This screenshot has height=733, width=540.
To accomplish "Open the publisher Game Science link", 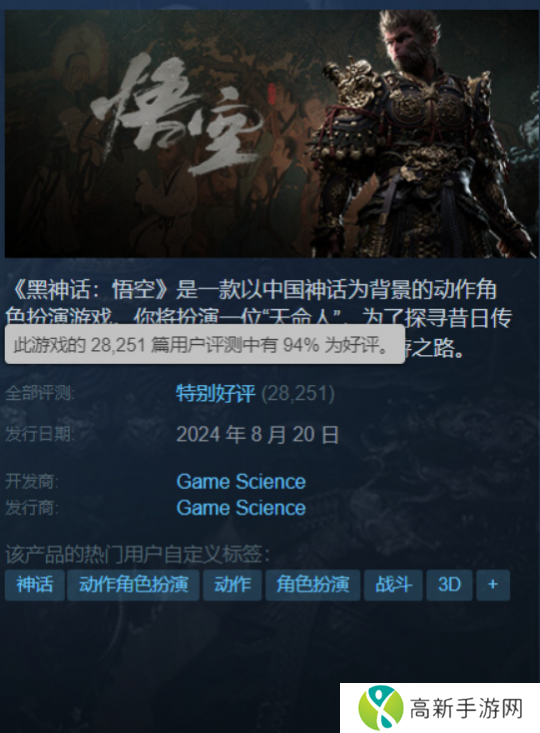I will 241,508.
